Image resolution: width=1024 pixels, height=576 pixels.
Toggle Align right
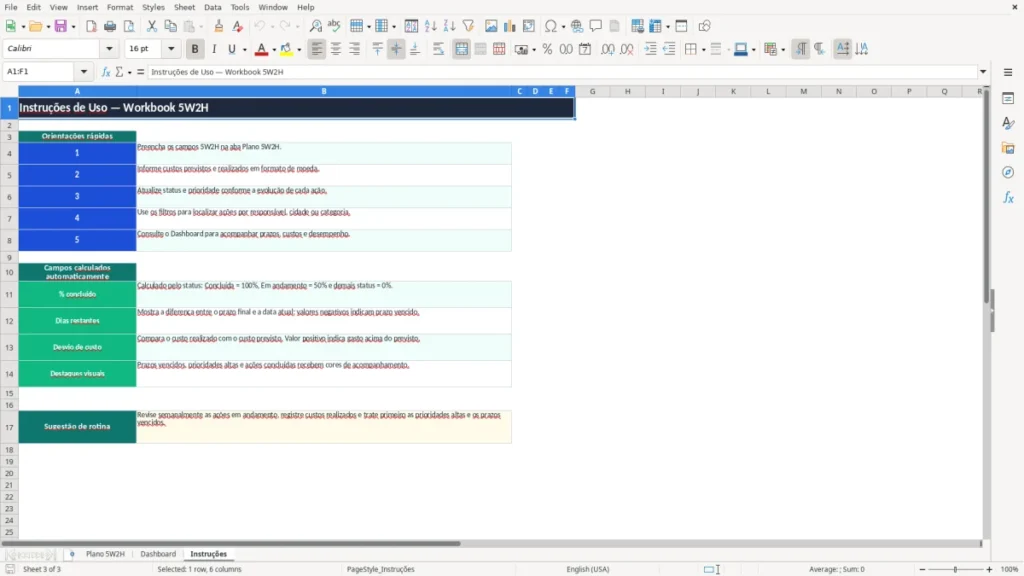pyautogui.click(x=355, y=49)
